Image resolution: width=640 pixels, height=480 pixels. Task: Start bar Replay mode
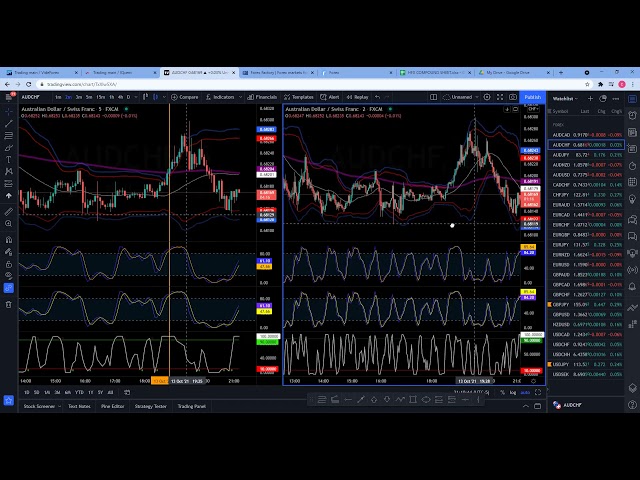358,97
